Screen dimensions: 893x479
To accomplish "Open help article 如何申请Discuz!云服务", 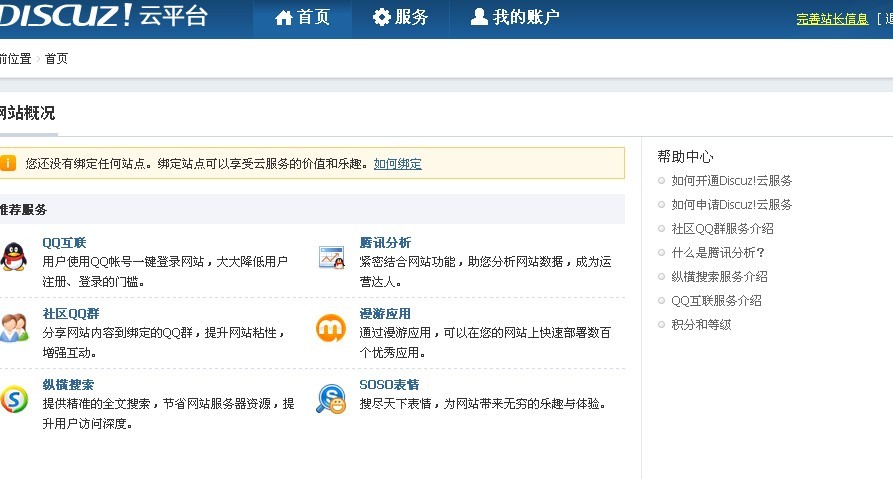I will pos(732,204).
